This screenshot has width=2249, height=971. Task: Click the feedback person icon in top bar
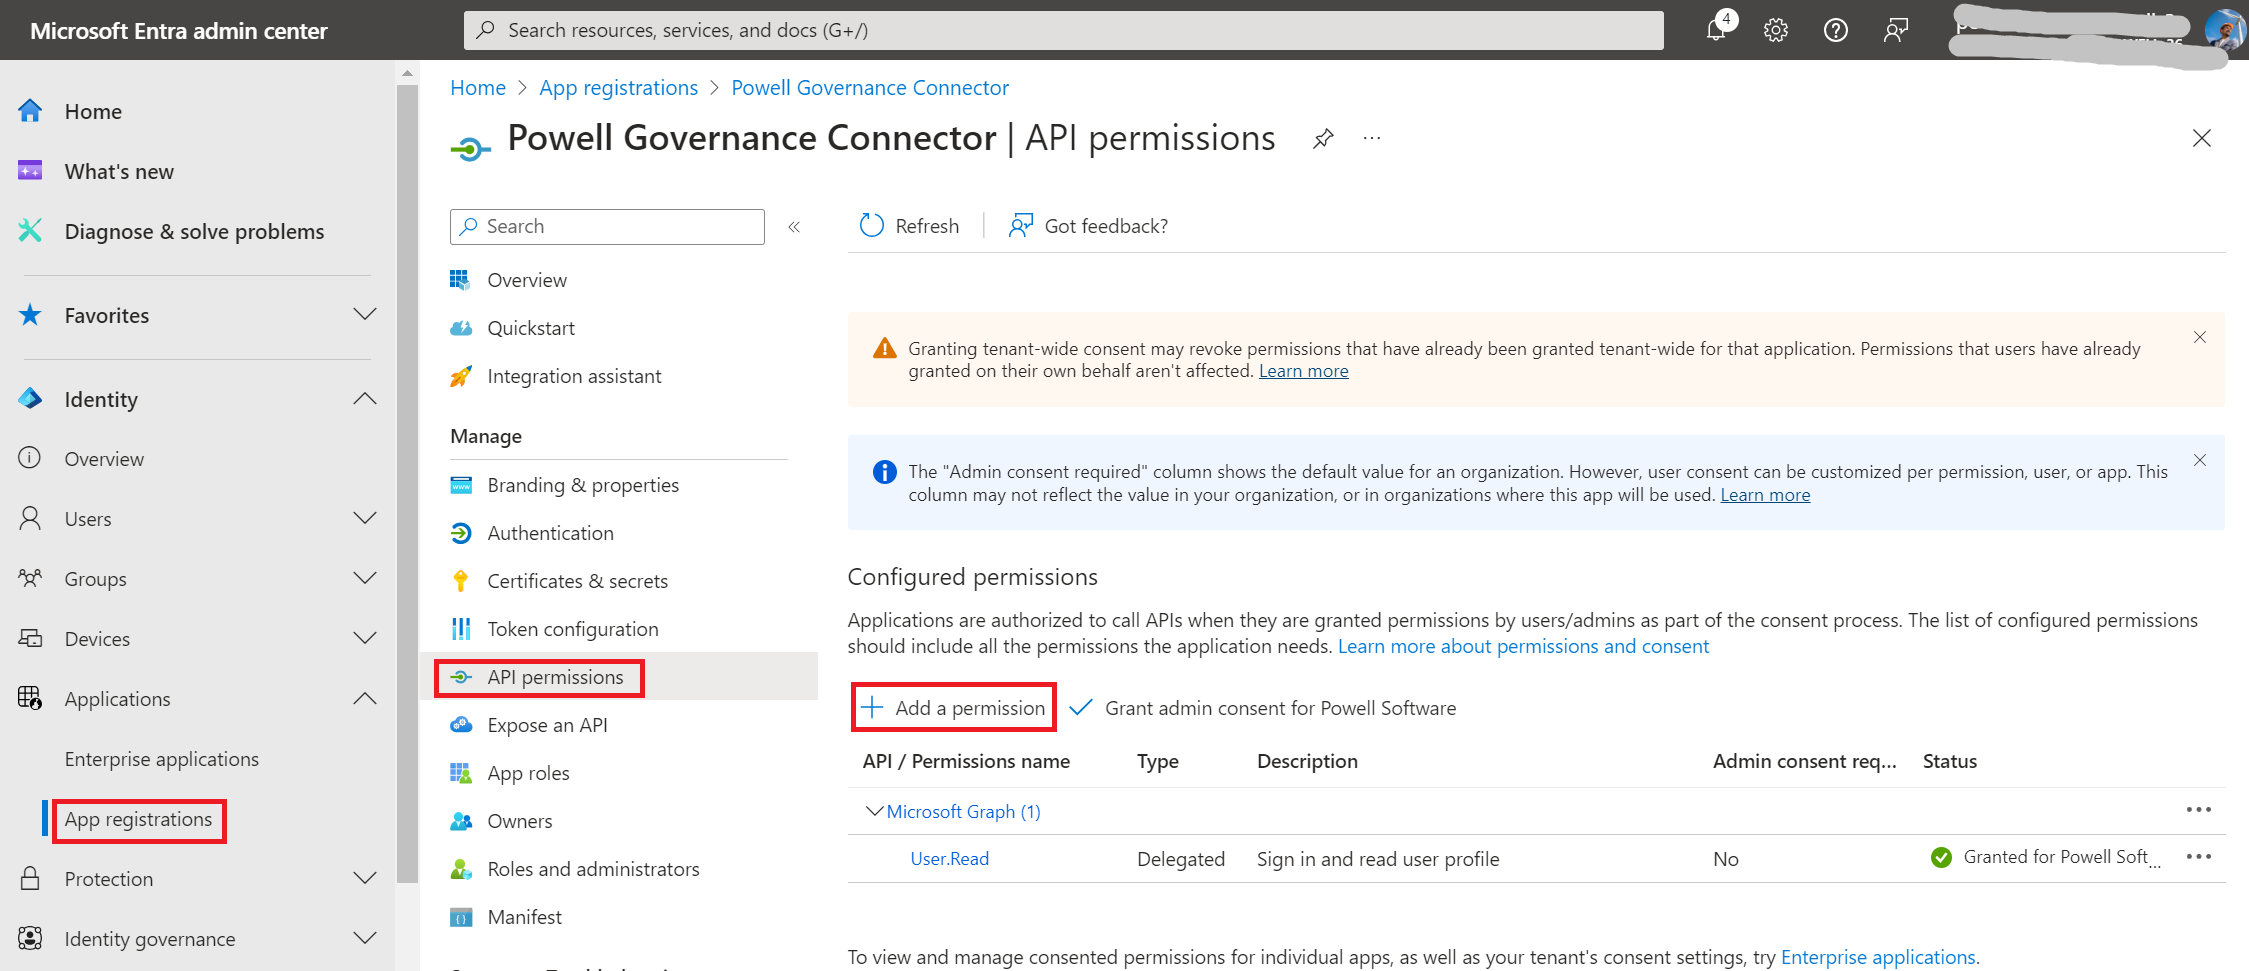(x=1895, y=30)
